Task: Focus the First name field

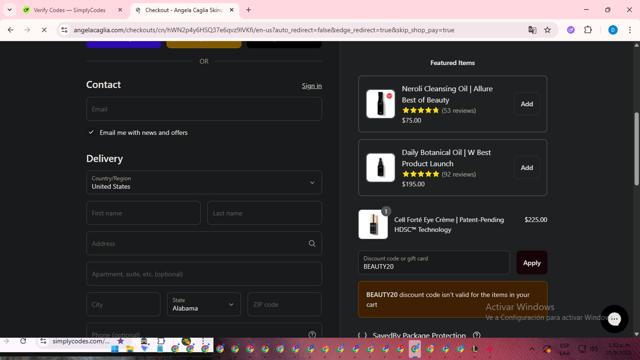Action: point(143,213)
